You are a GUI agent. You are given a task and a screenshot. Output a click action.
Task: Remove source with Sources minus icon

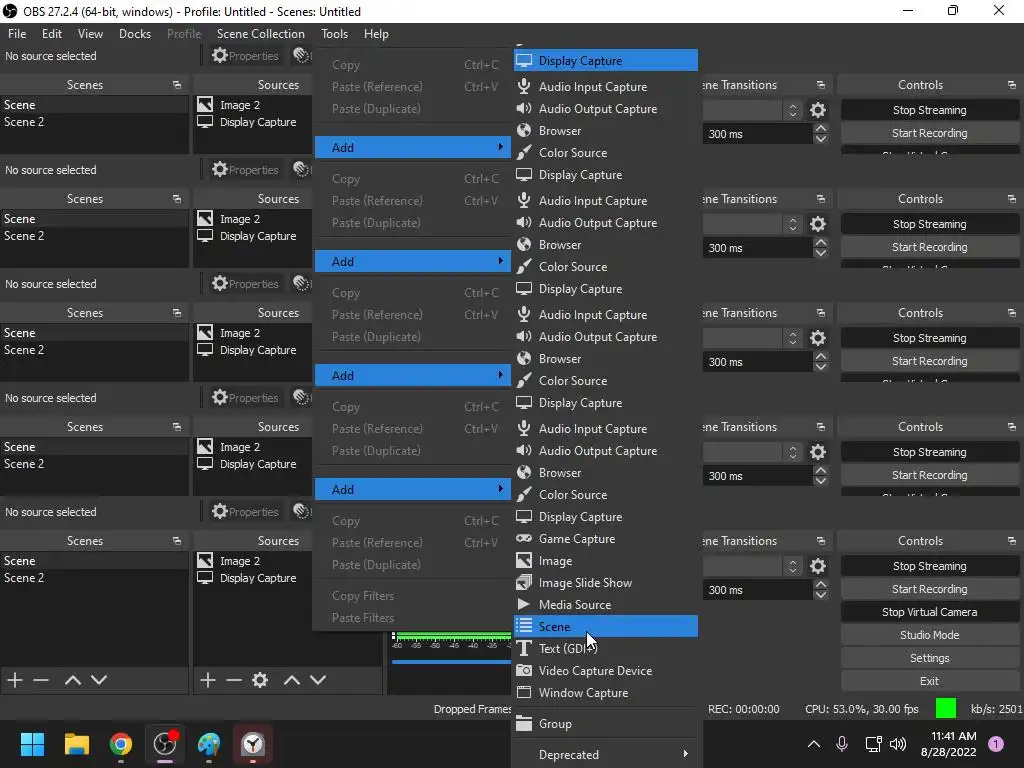[234, 680]
